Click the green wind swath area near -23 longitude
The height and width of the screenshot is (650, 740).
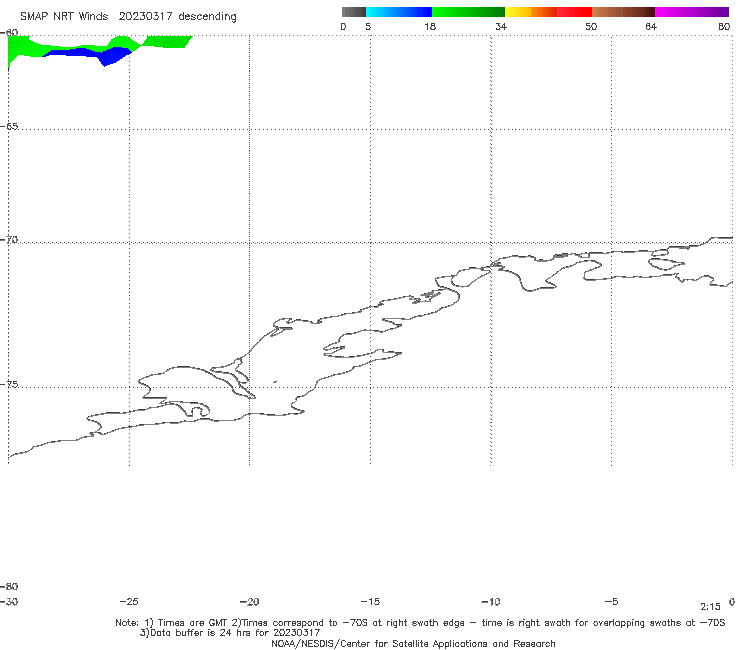[x=165, y=42]
